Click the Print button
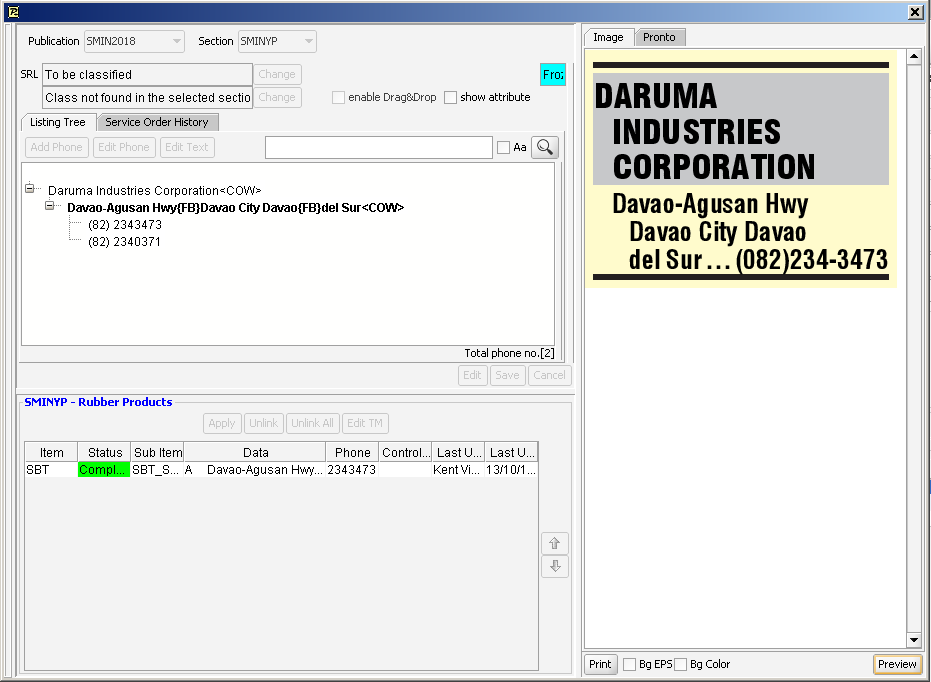Image resolution: width=931 pixels, height=682 pixels. coord(600,664)
